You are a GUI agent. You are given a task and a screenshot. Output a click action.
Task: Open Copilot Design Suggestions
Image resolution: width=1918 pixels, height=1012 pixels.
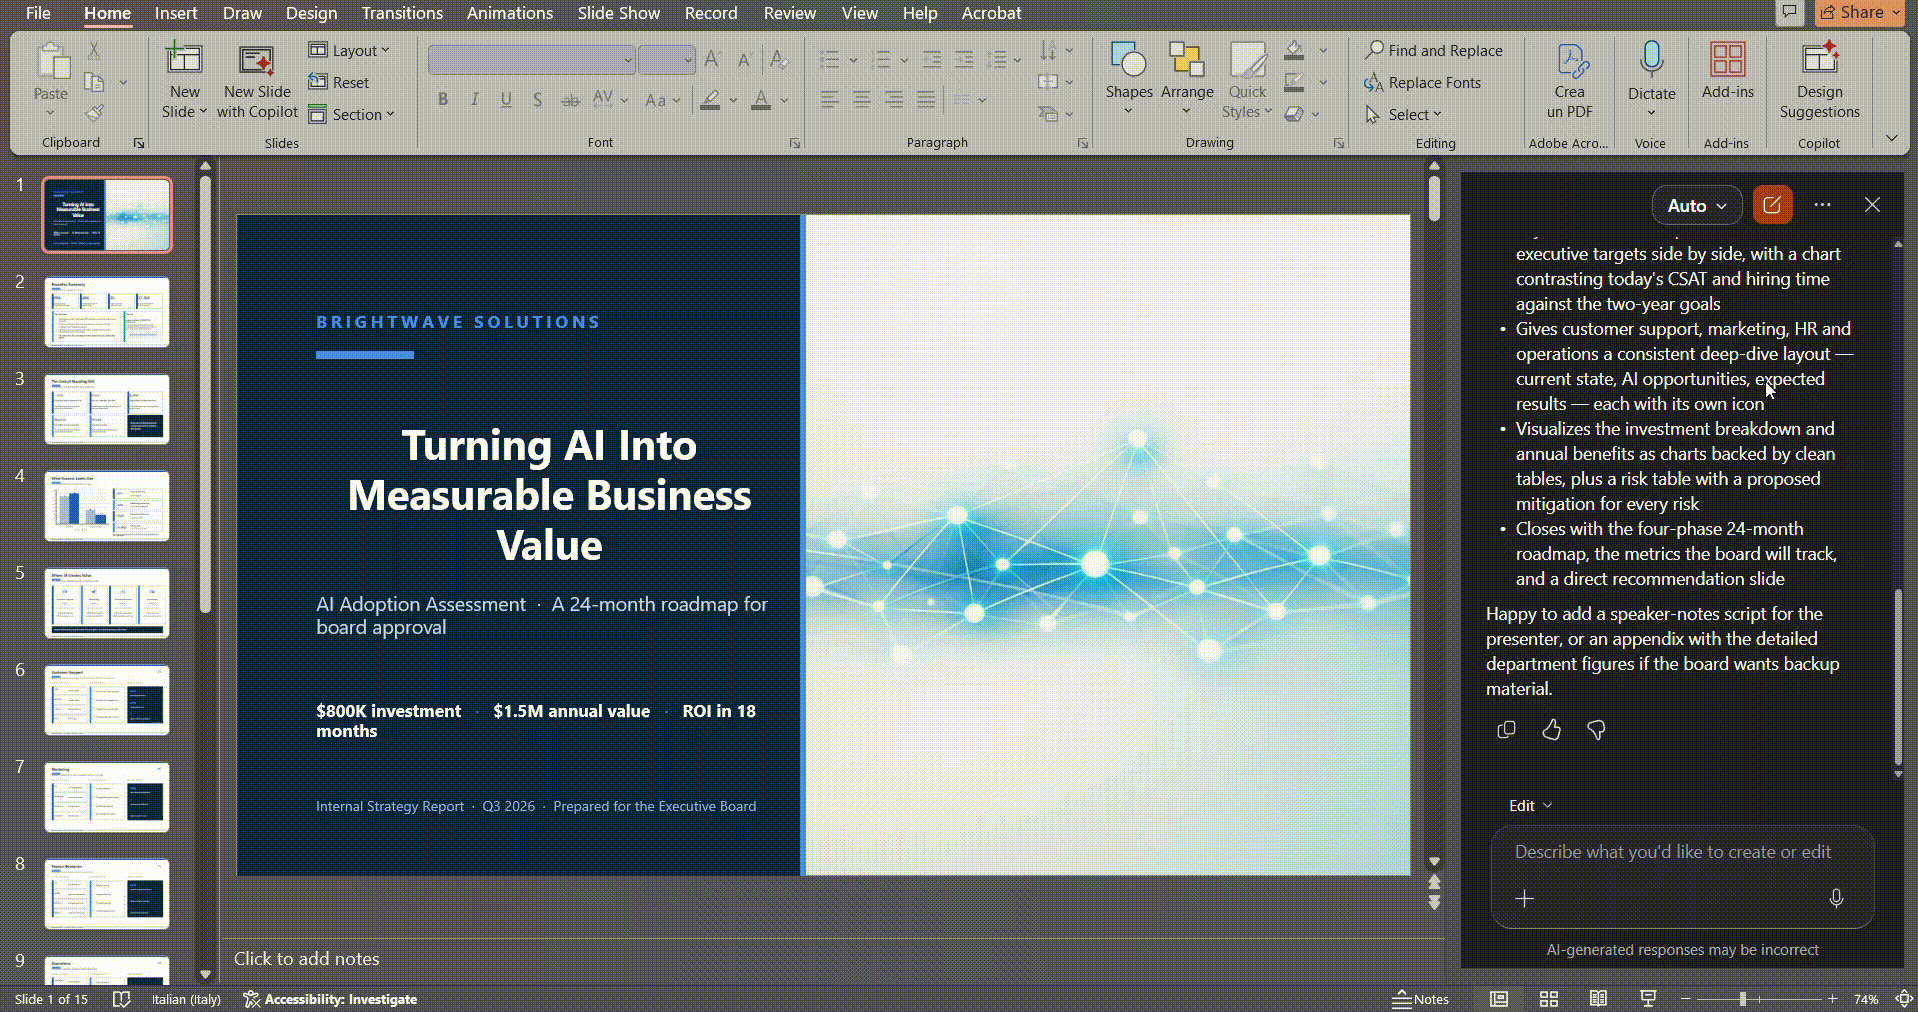click(1819, 58)
